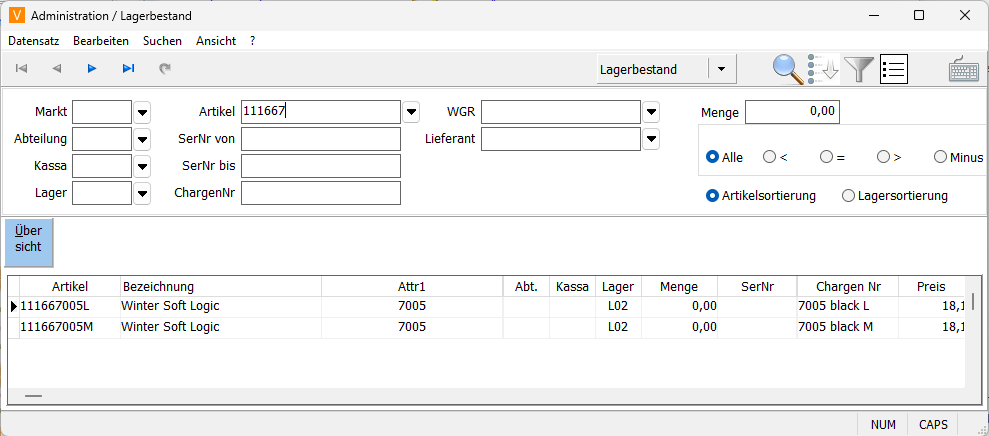Open the Lagerbestand view dropdown
This screenshot has width=989, height=436.
pyautogui.click(x=722, y=69)
